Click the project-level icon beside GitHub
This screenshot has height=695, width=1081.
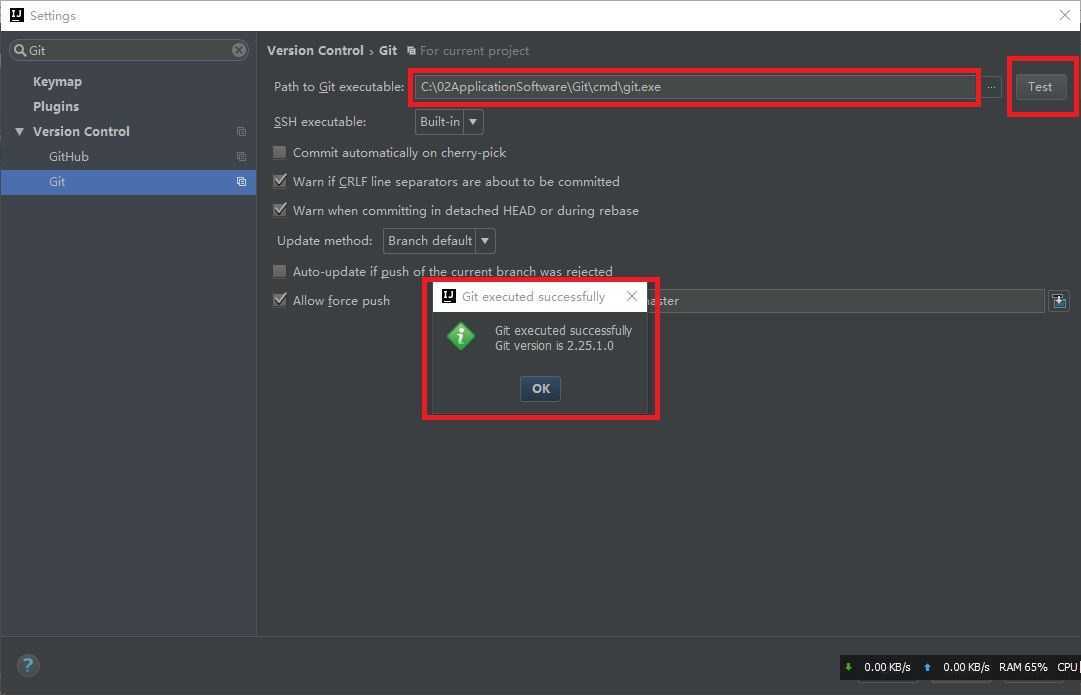pyautogui.click(x=241, y=157)
